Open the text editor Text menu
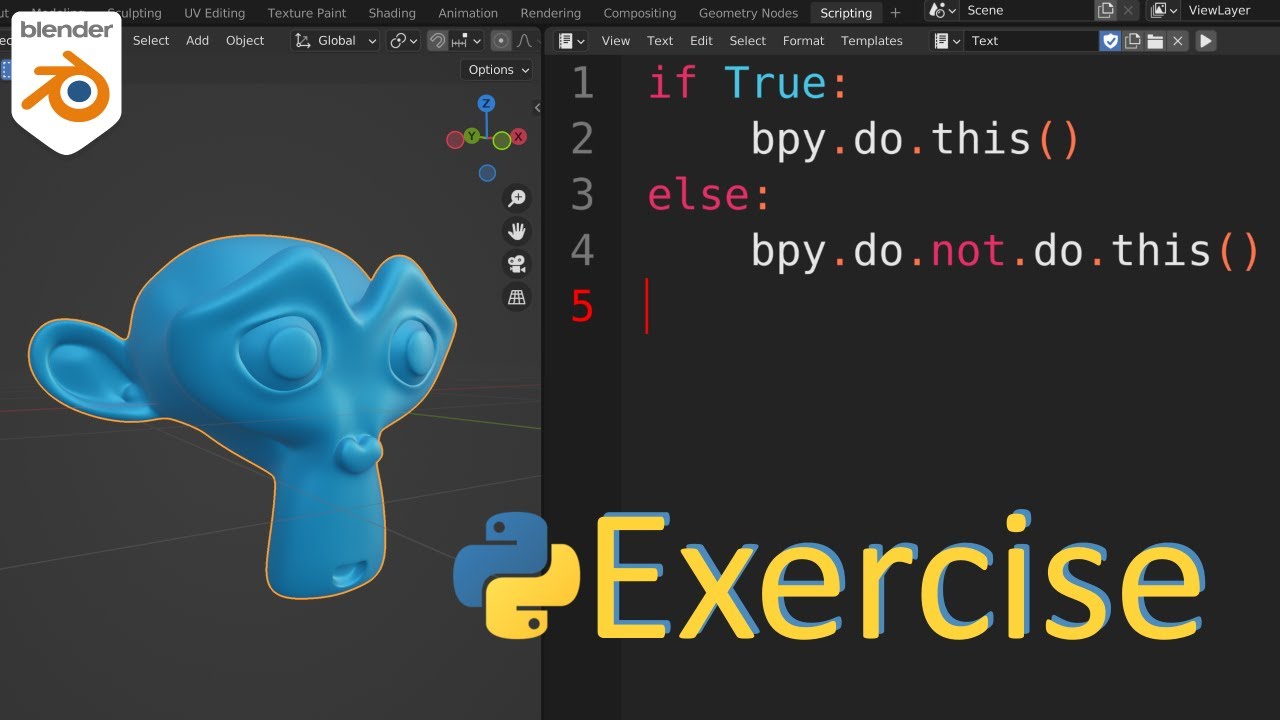1280x720 pixels. (660, 41)
